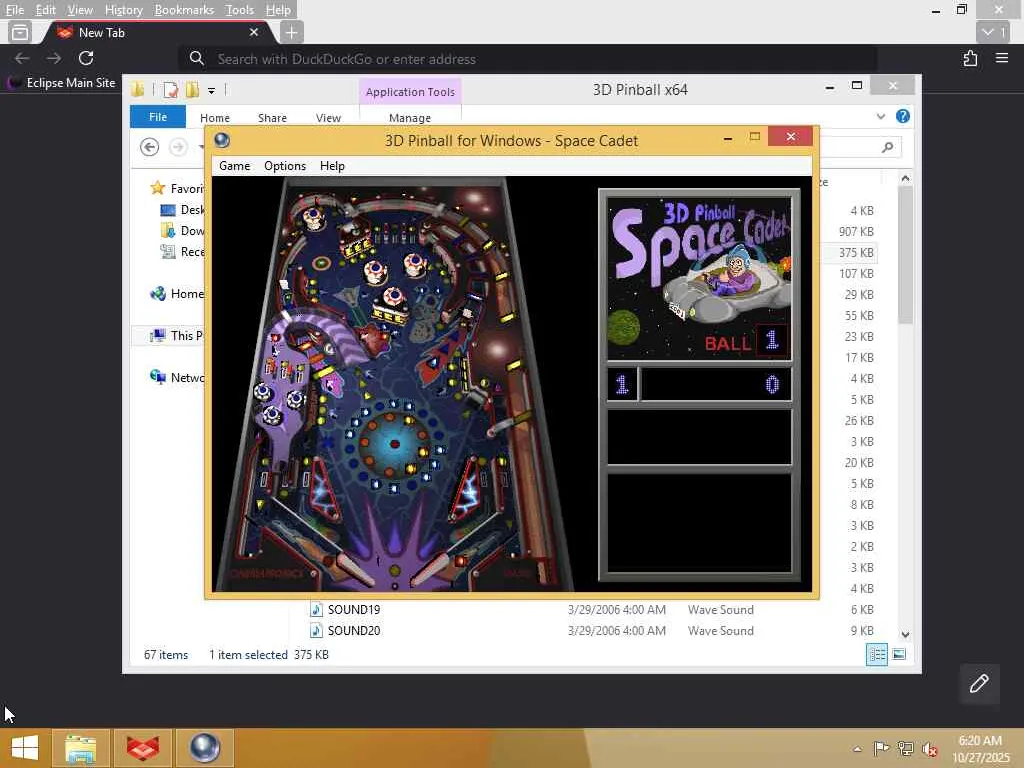Select Recent places in navigation pane

(x=182, y=251)
